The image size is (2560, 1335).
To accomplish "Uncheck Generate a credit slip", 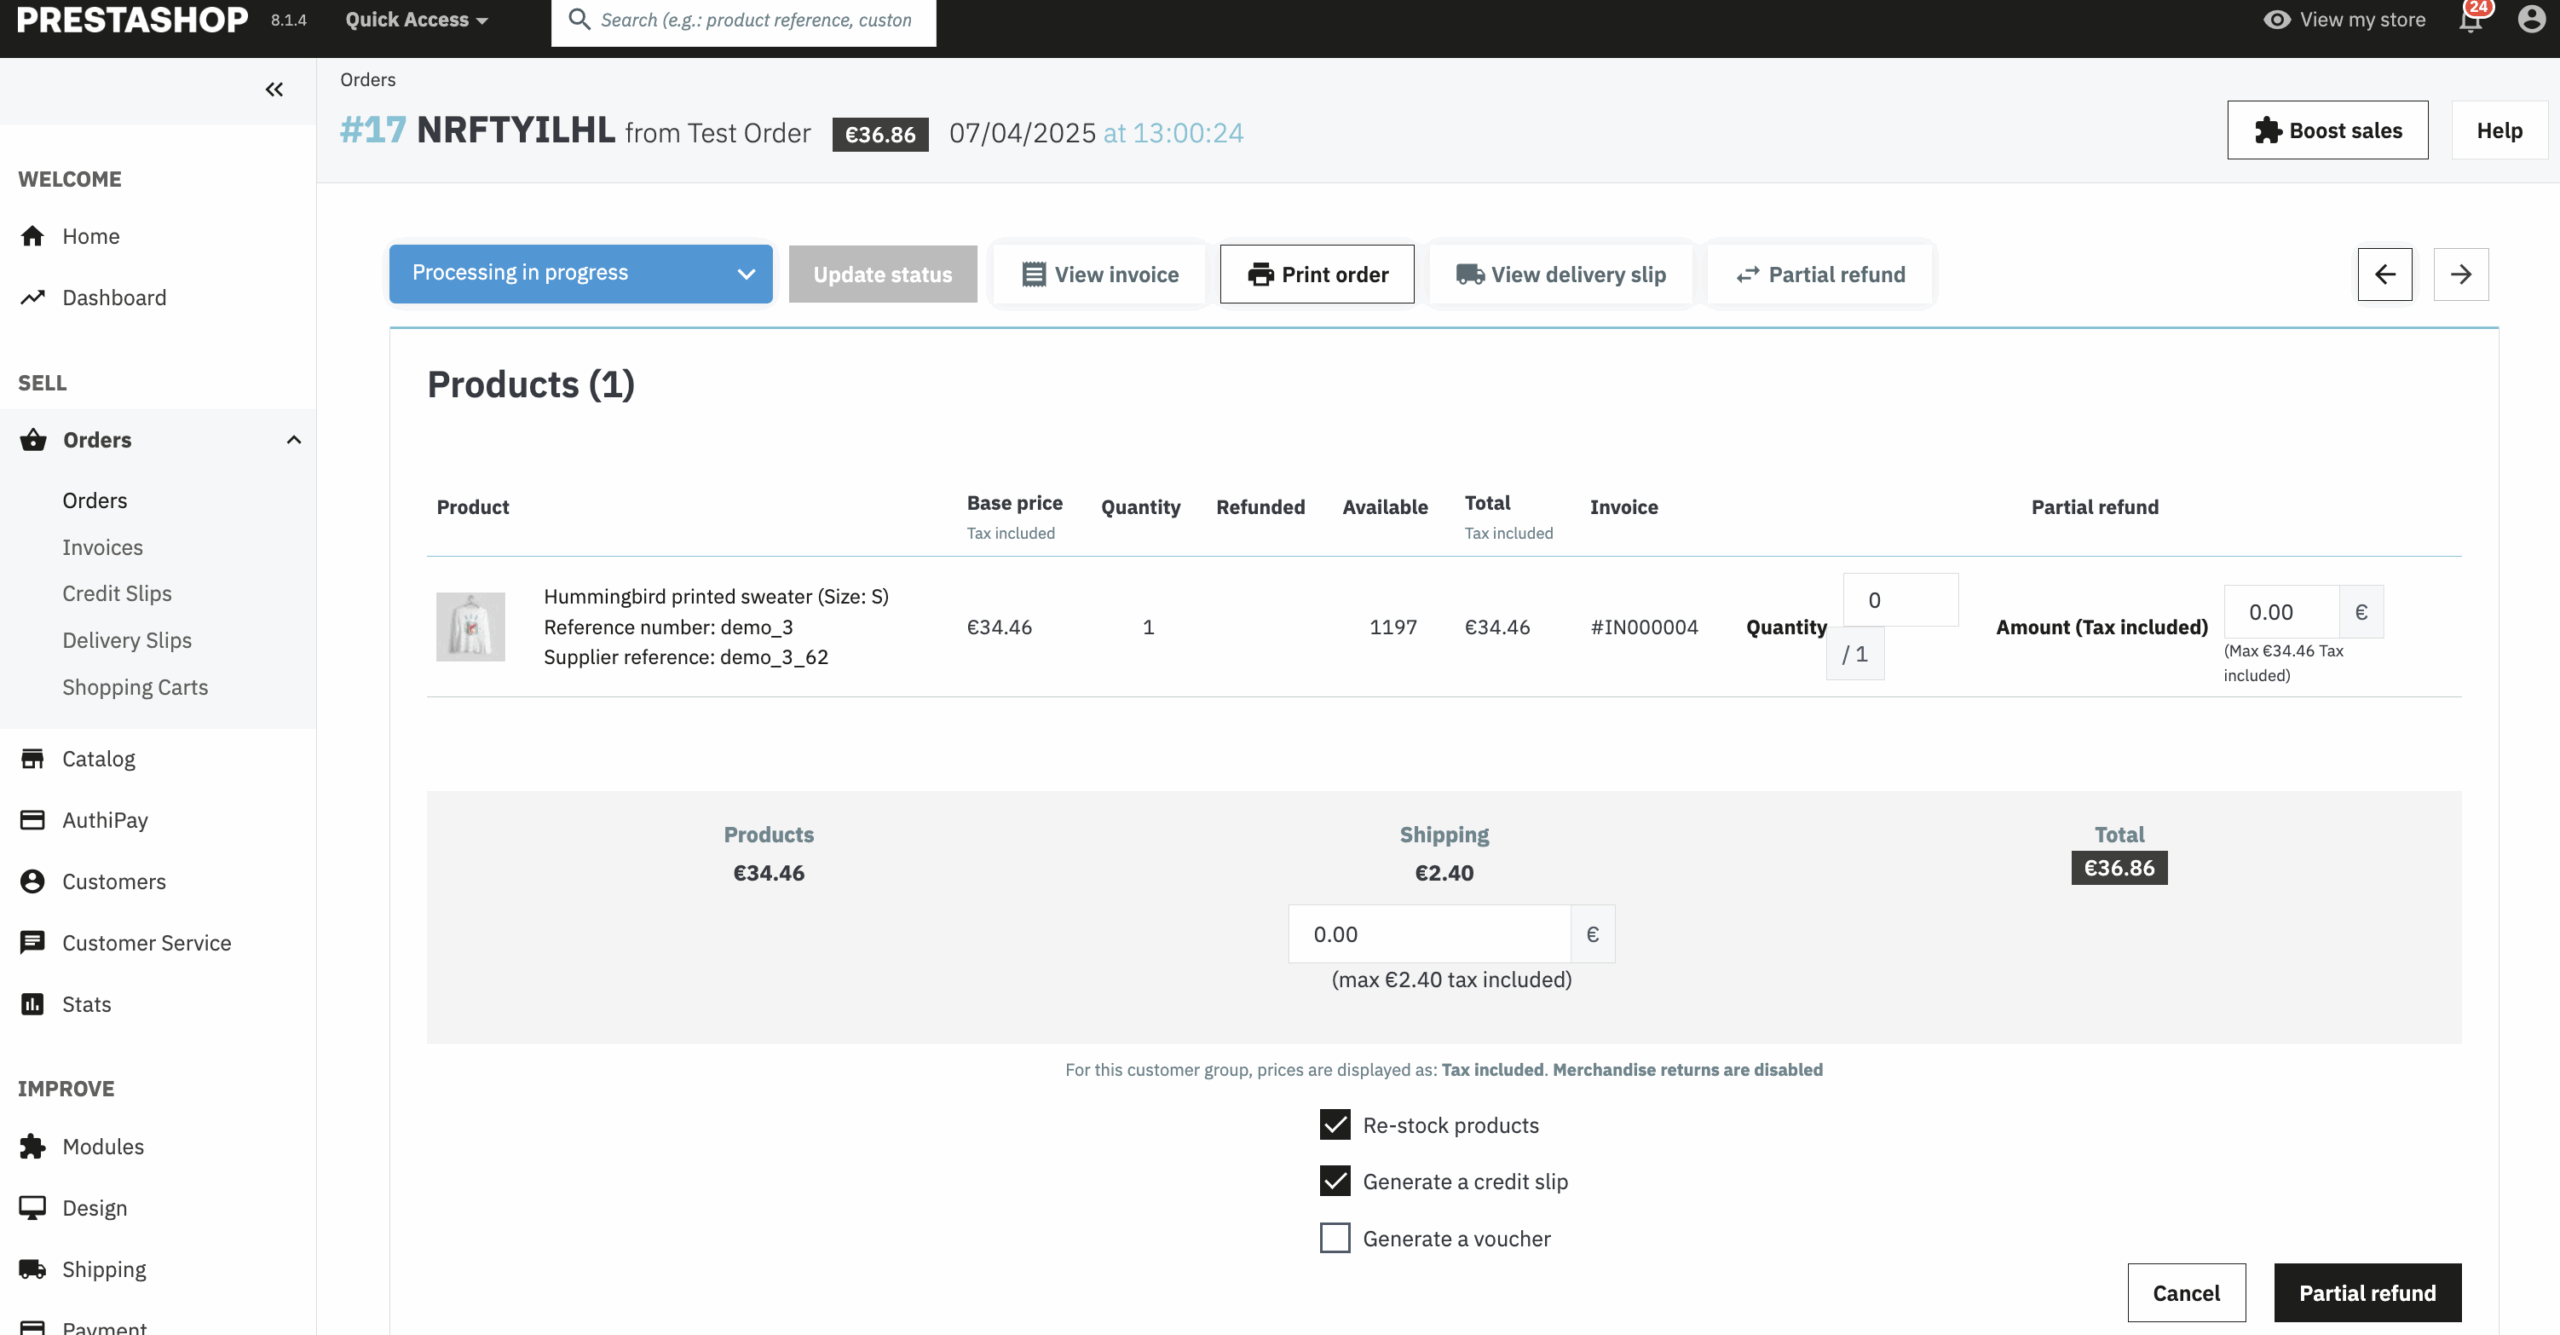I will [x=1335, y=1182].
